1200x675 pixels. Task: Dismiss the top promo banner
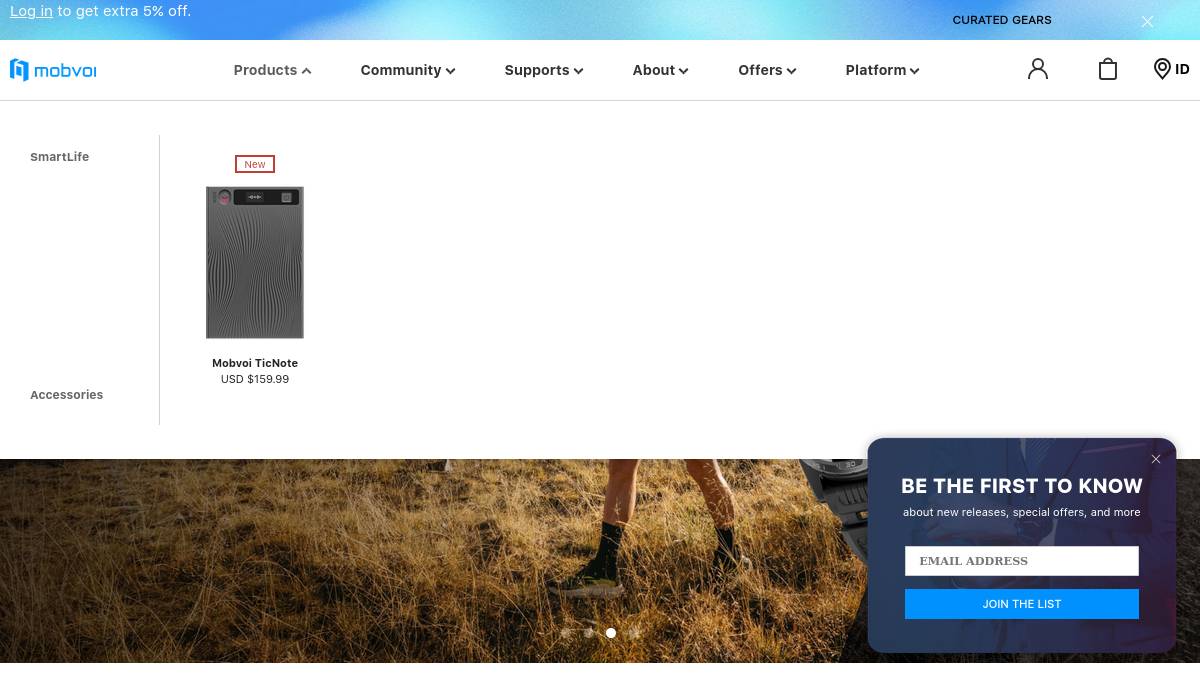(x=1148, y=21)
